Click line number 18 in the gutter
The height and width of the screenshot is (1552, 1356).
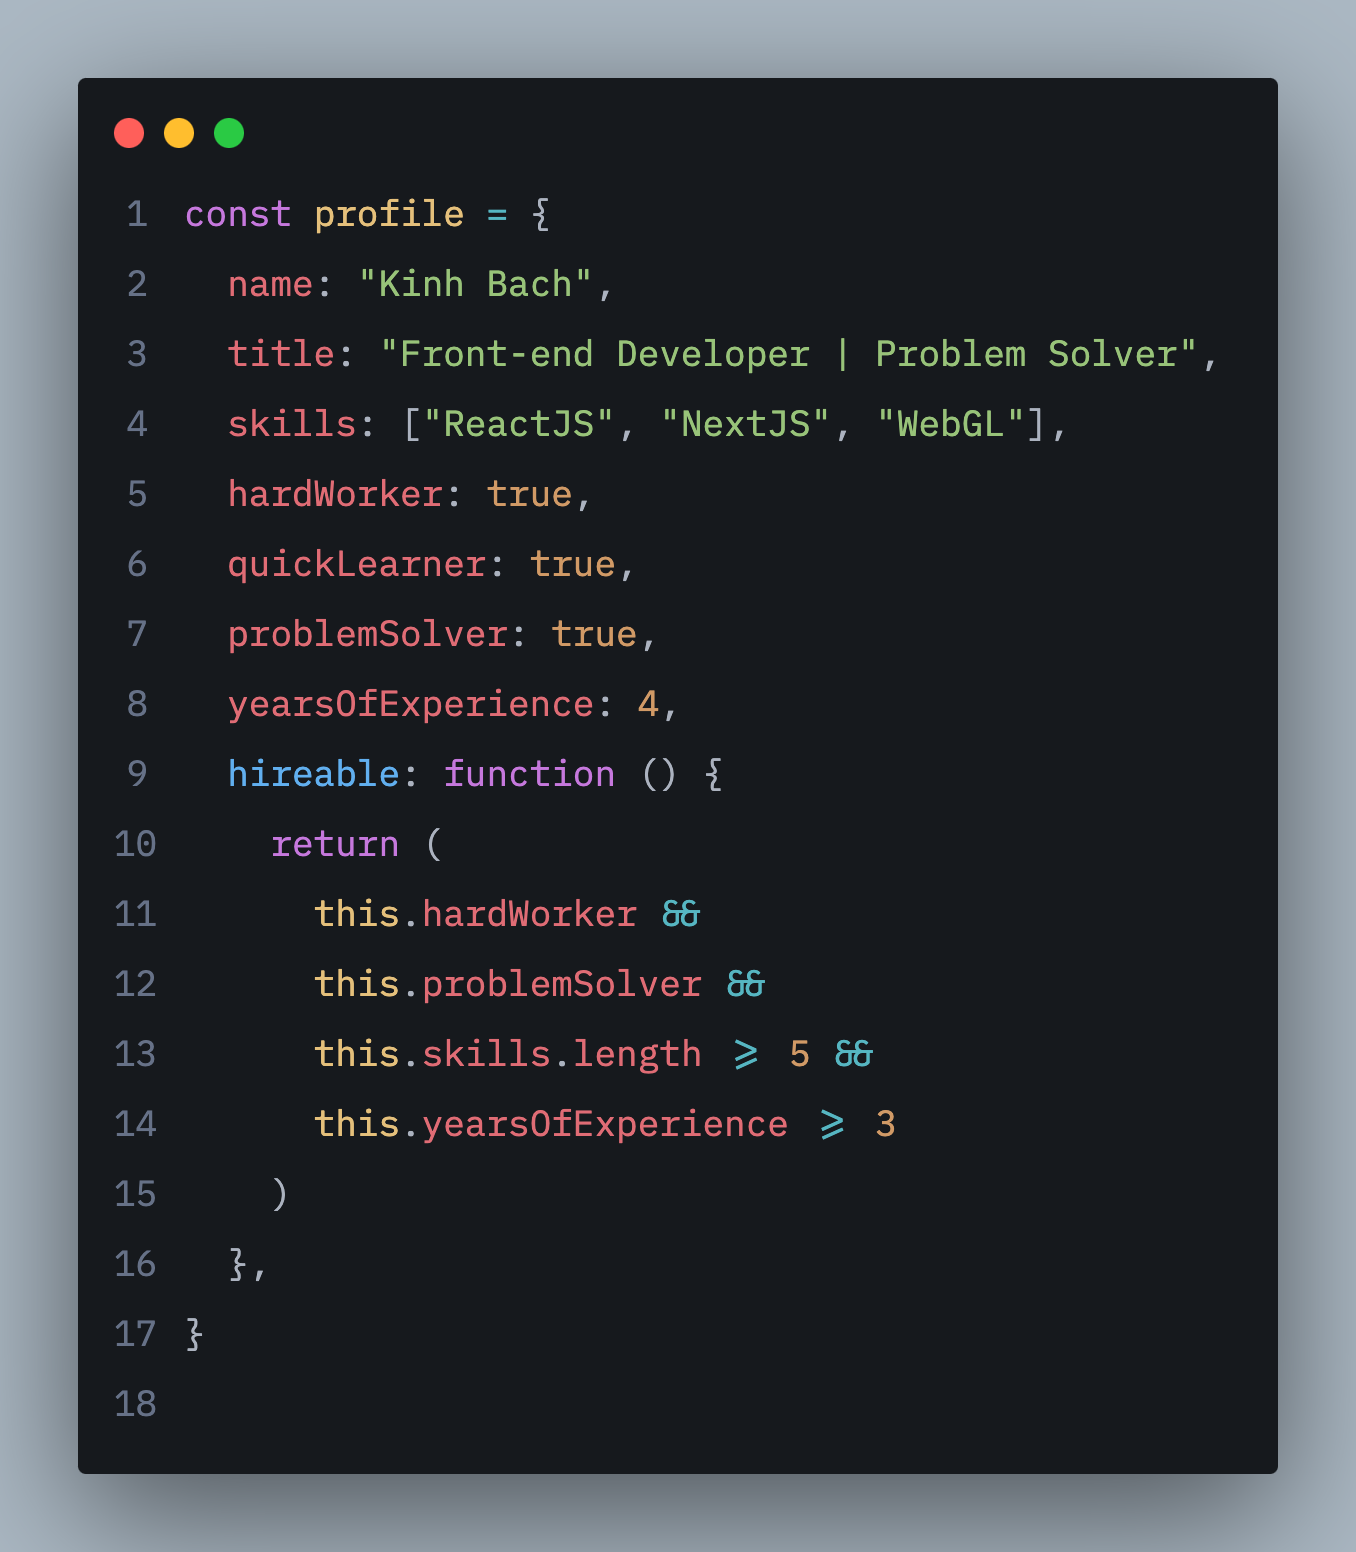(x=135, y=1404)
